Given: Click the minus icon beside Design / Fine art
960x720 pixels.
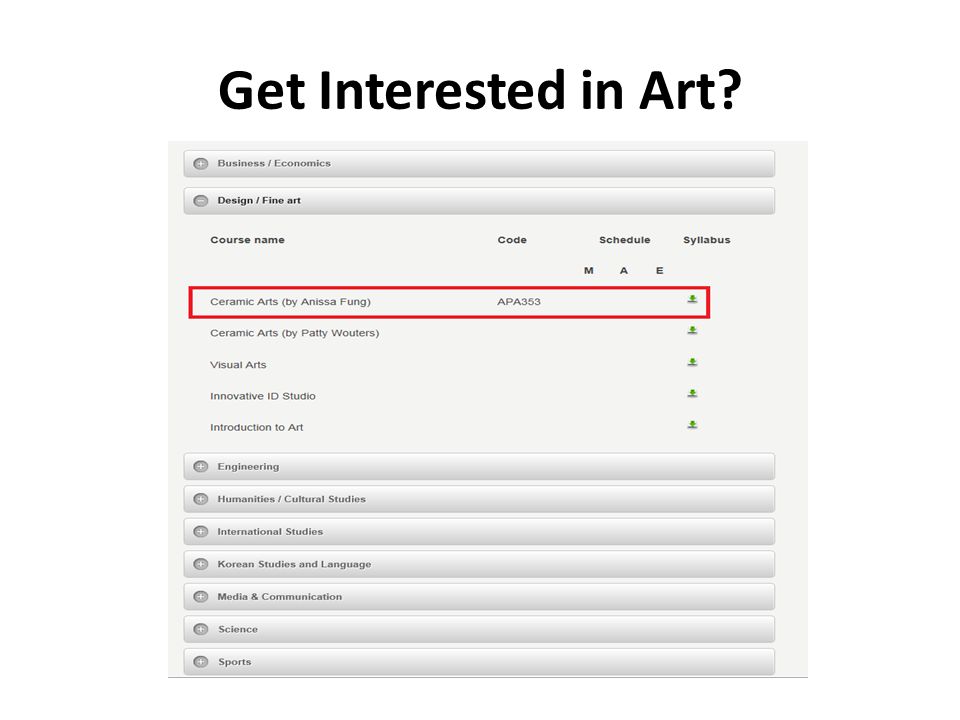Looking at the screenshot, I should click(x=201, y=201).
